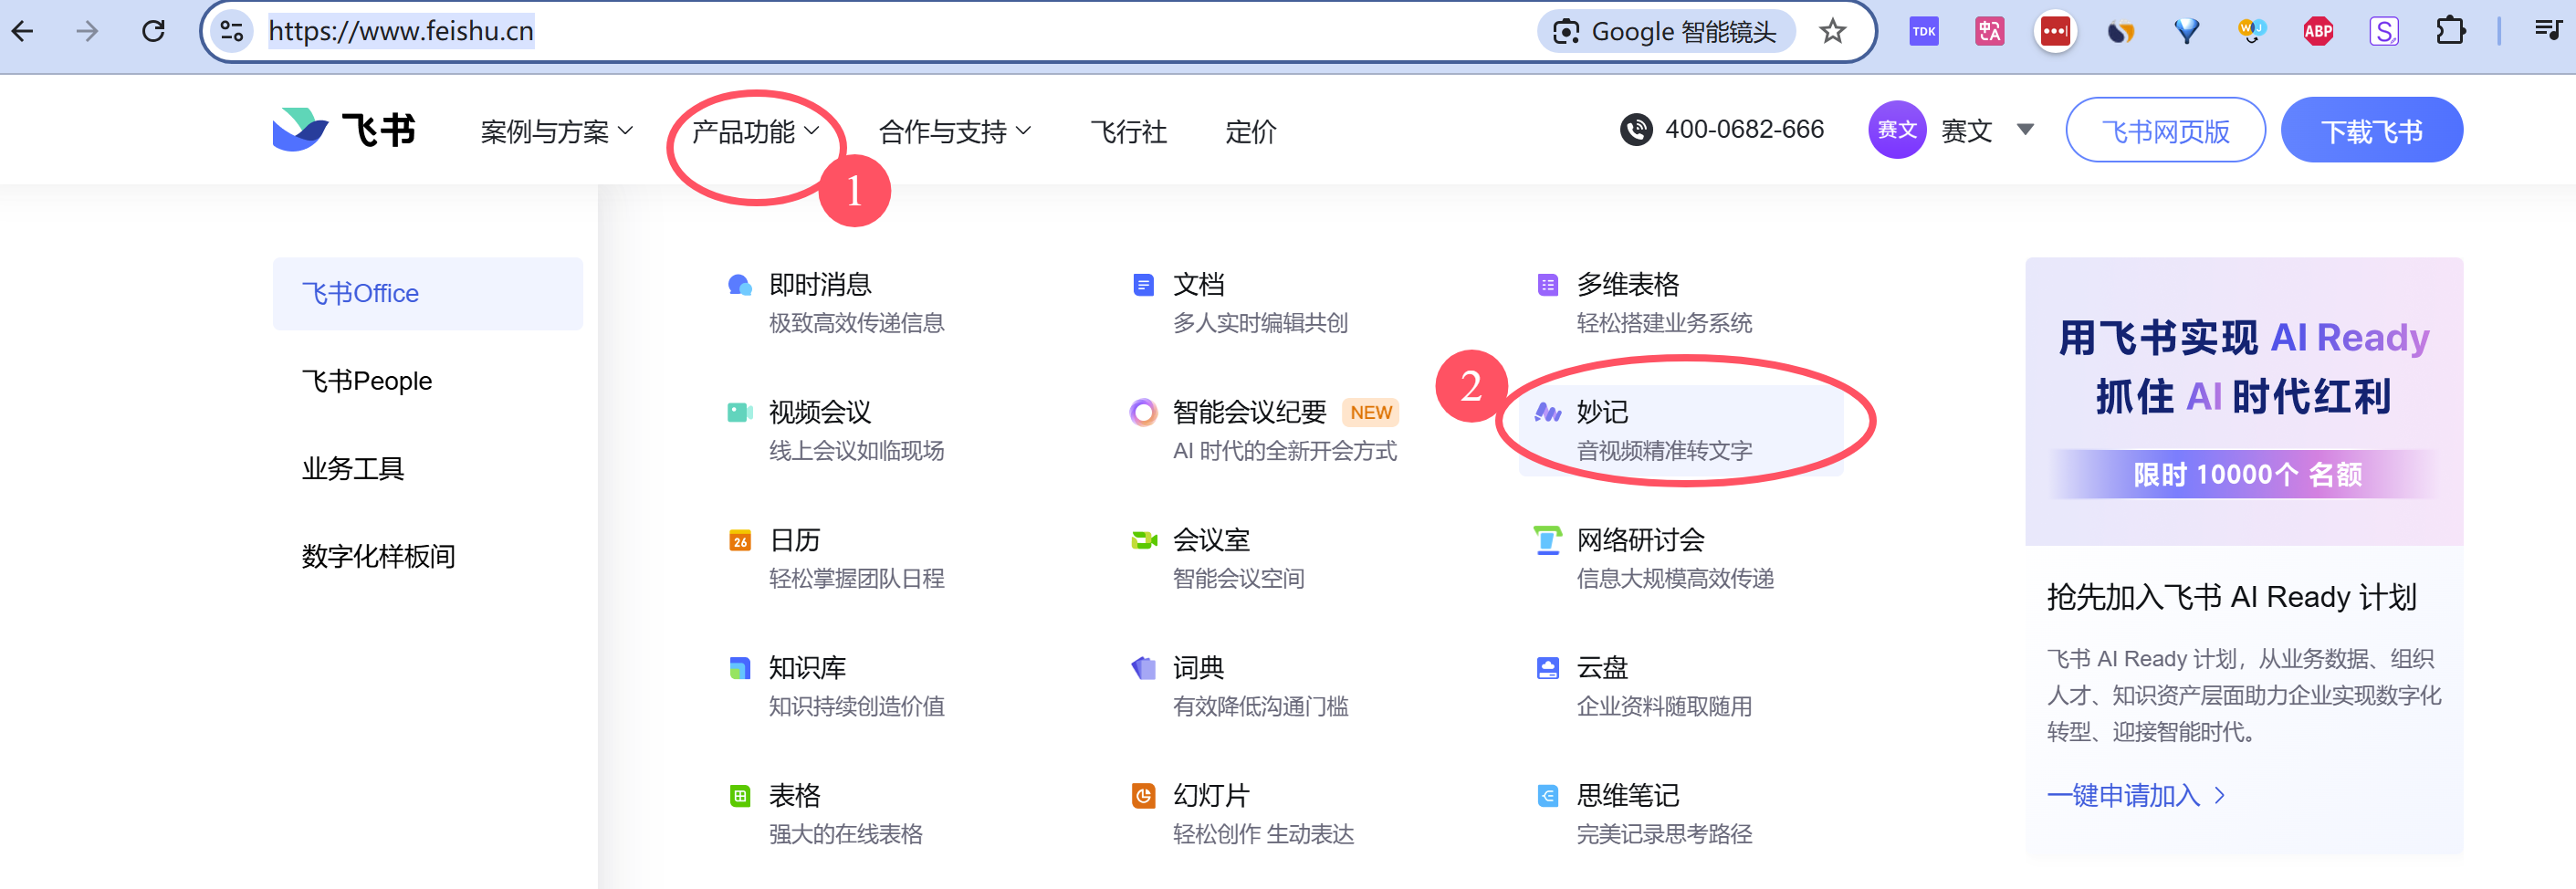
Task: Click the 日历 calendar icon
Action: point(740,540)
